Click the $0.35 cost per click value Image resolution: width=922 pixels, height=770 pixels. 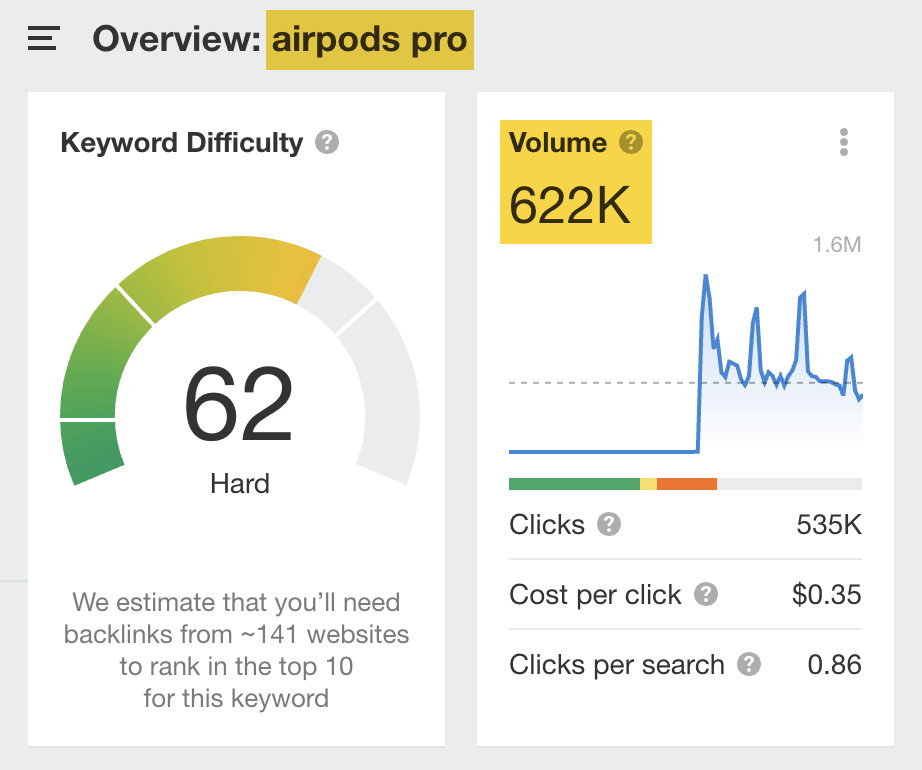coord(828,594)
